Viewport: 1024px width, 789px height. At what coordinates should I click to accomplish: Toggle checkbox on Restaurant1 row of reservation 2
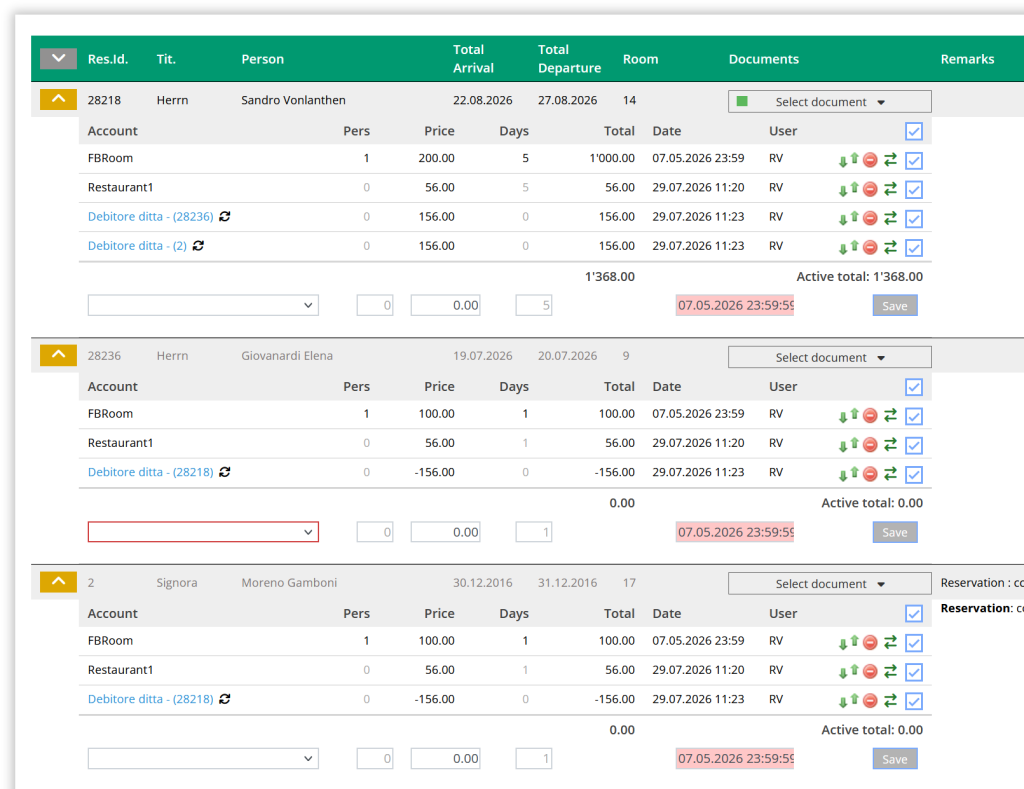(914, 672)
